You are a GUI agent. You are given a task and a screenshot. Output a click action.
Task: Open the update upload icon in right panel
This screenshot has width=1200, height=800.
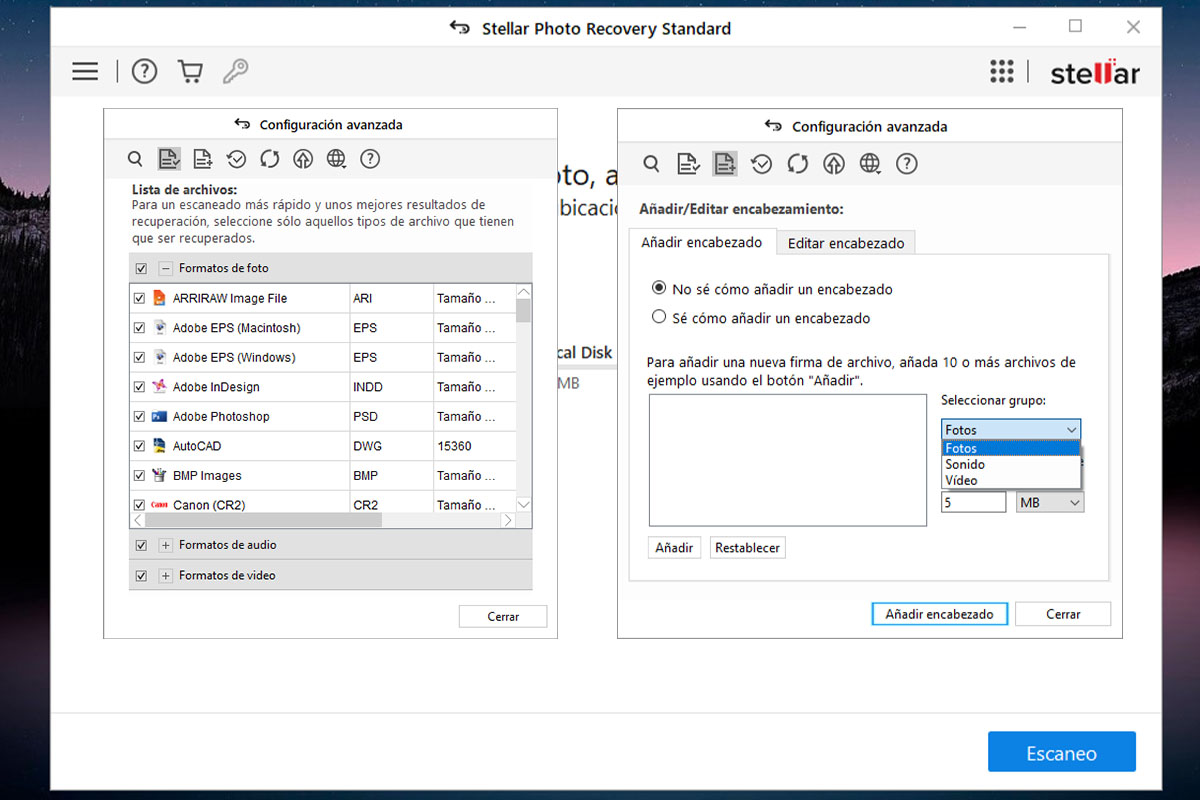833,163
